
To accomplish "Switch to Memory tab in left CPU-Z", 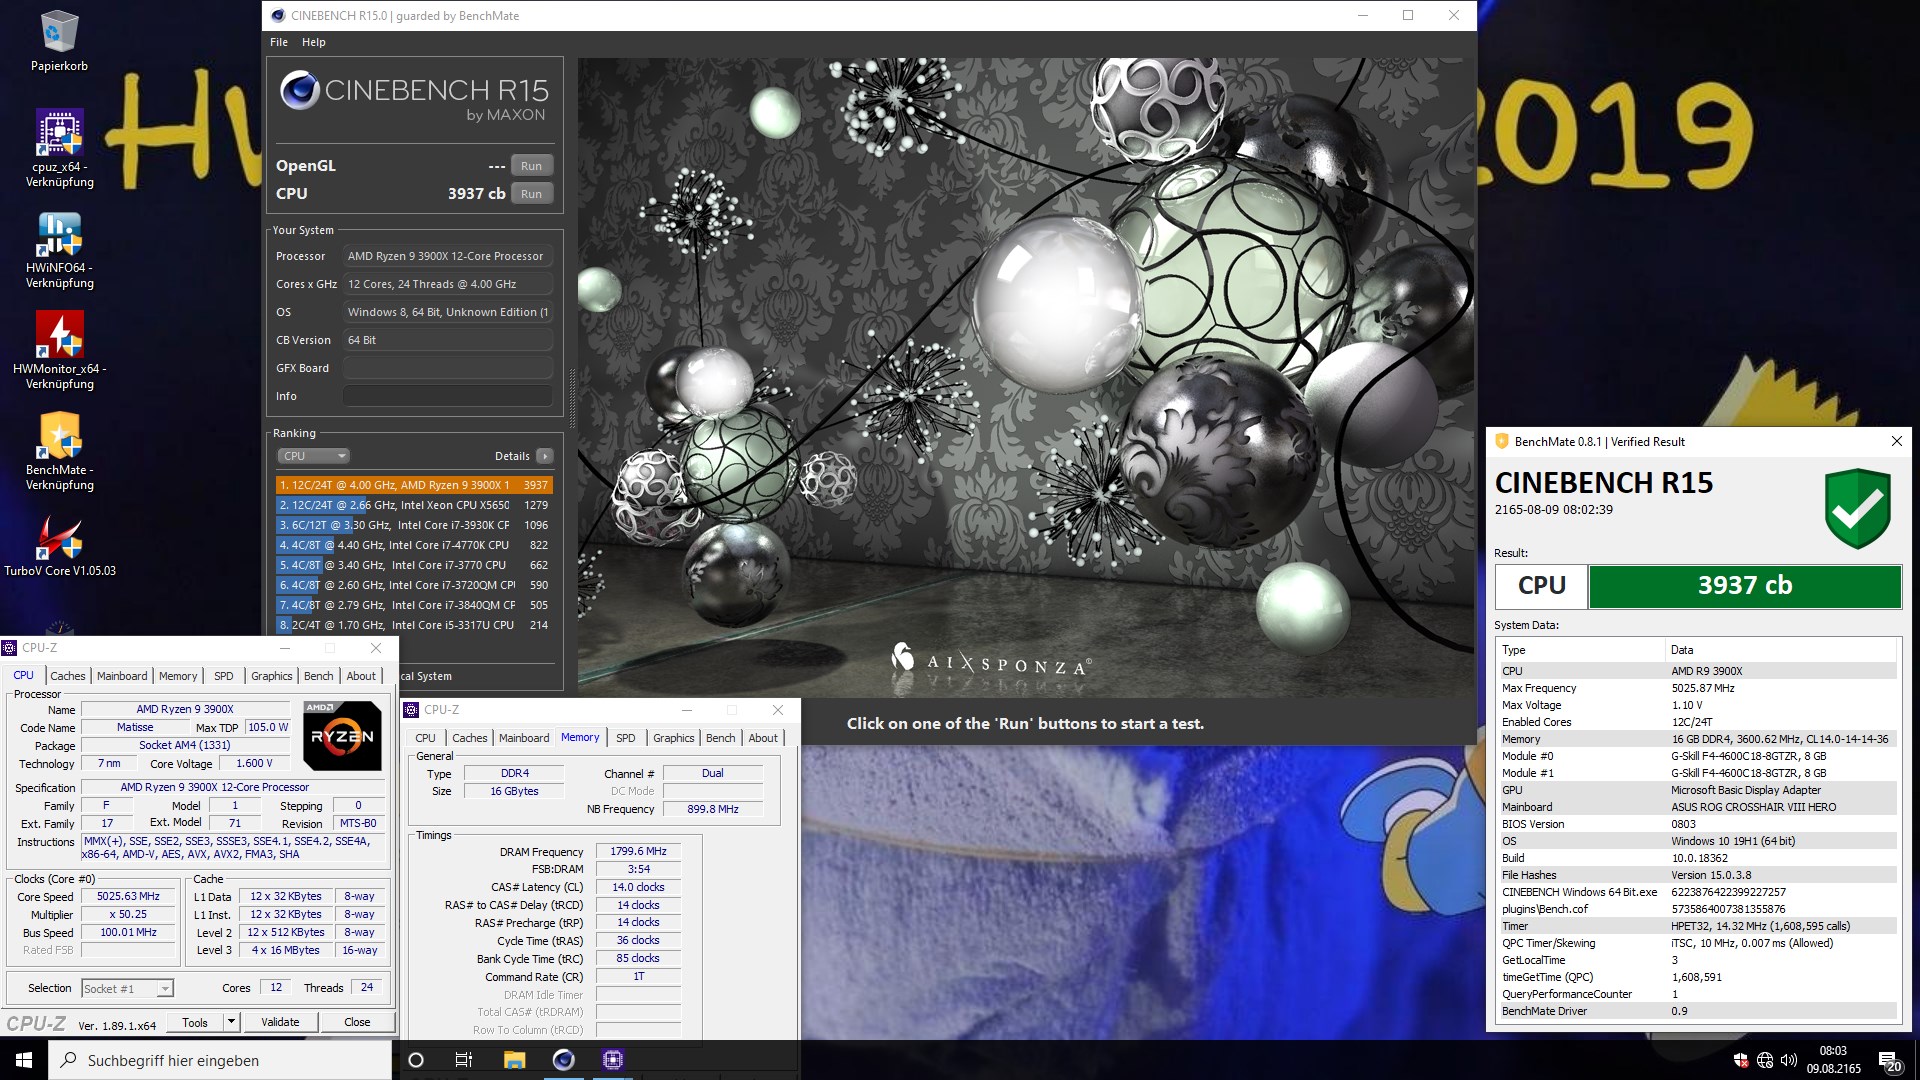I will click(x=178, y=676).
